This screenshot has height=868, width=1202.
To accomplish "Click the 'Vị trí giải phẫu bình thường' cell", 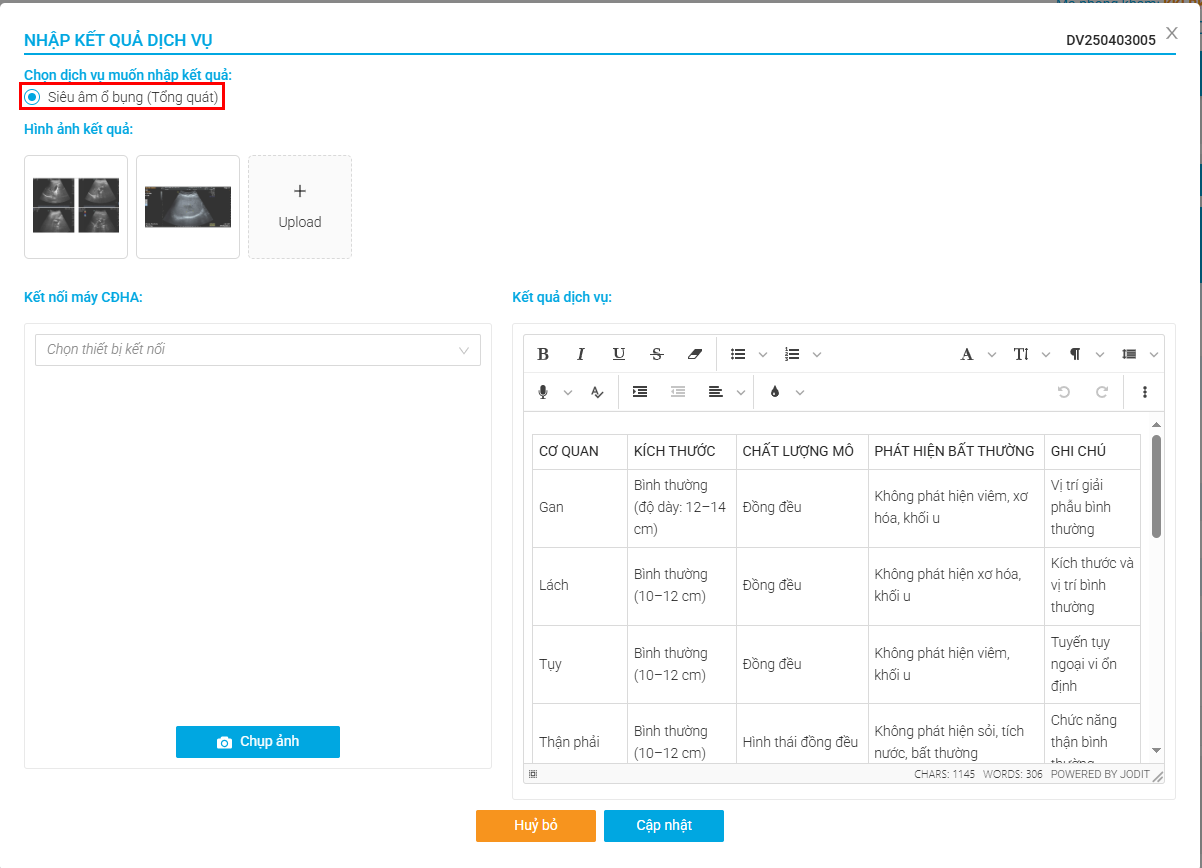I will click(x=1092, y=507).
